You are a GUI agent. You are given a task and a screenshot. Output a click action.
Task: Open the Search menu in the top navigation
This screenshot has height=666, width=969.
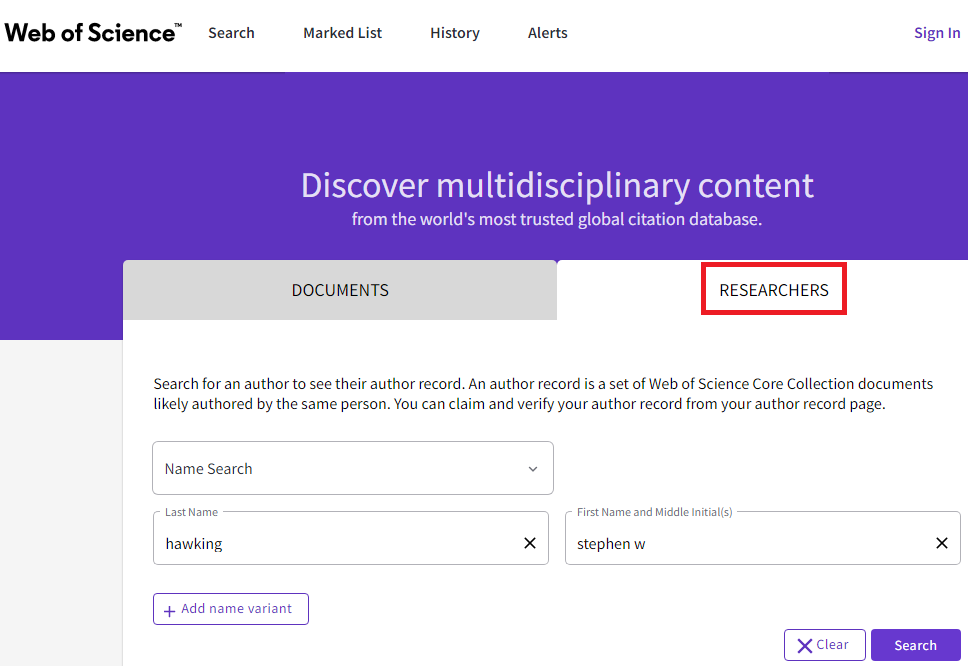(231, 33)
